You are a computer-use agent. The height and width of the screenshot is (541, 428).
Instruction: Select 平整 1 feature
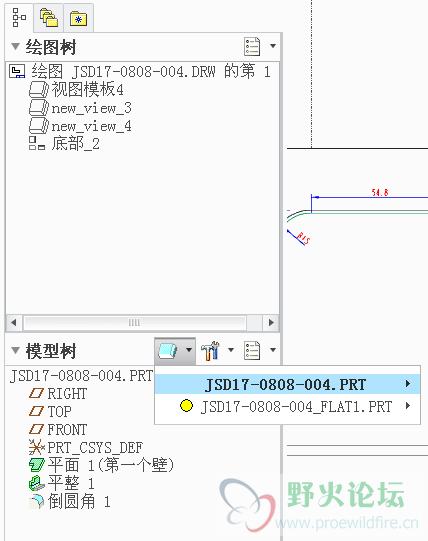point(71,483)
